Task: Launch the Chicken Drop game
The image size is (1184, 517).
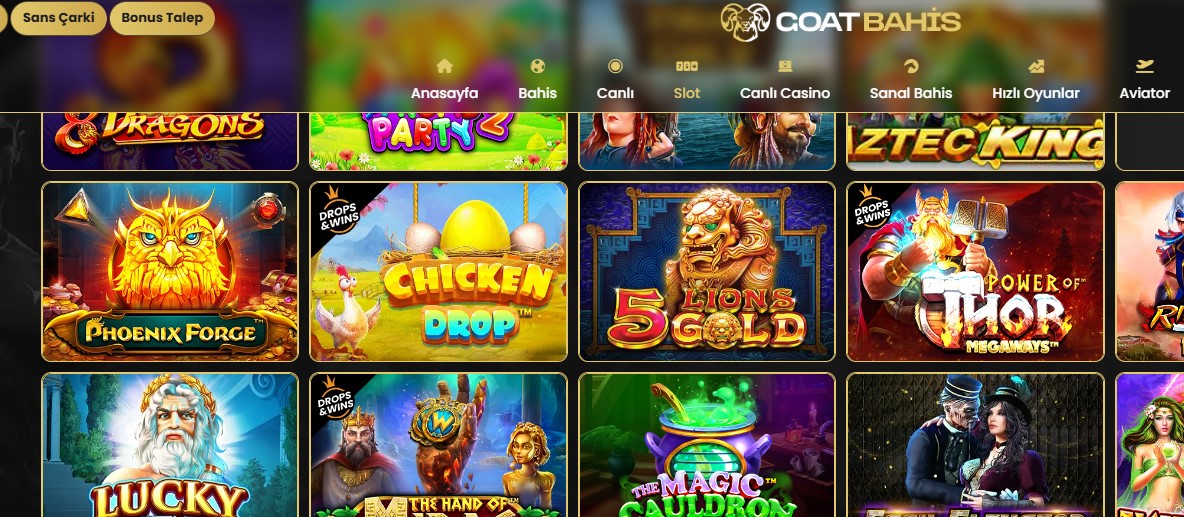Action: coord(438,272)
